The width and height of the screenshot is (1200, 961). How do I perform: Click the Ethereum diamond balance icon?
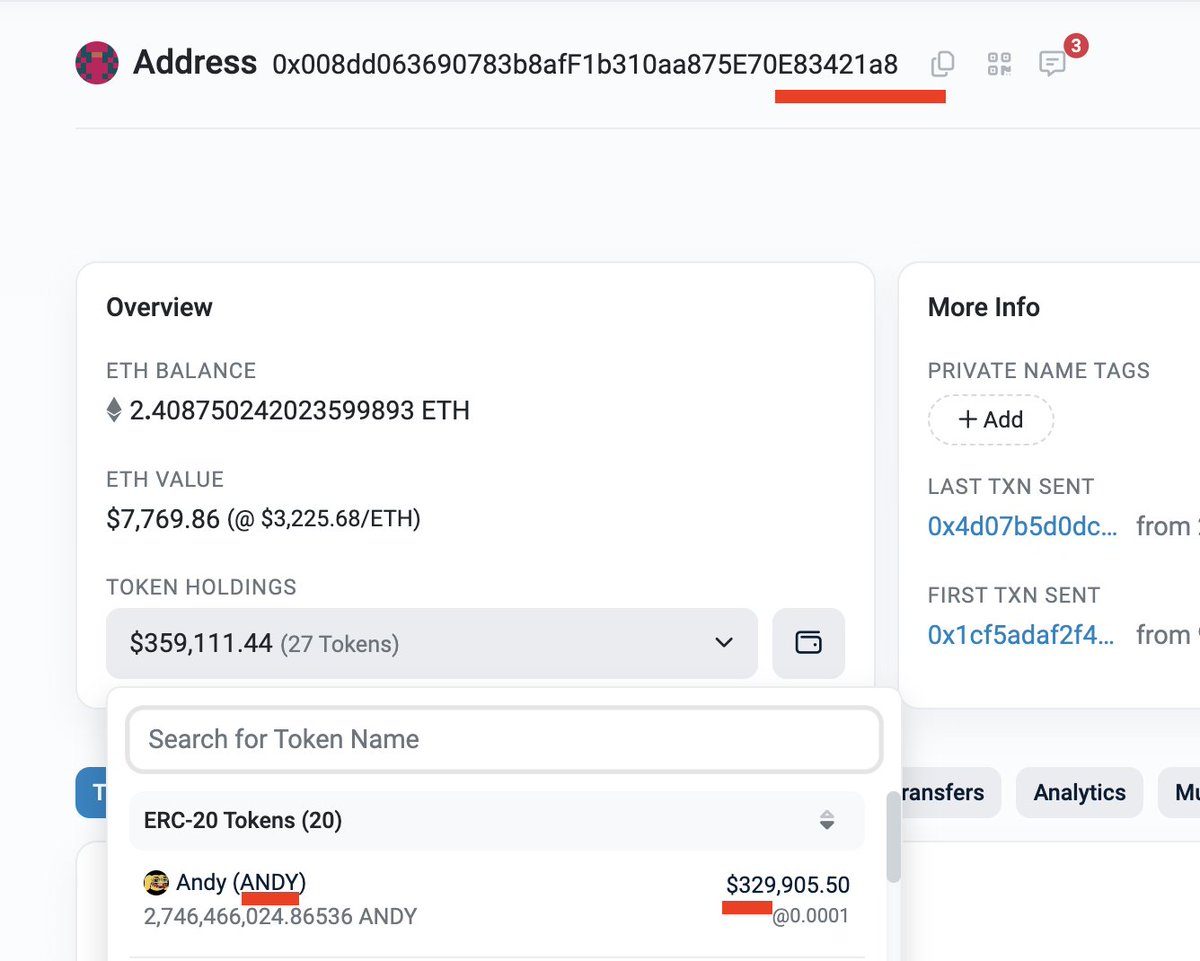(x=114, y=410)
